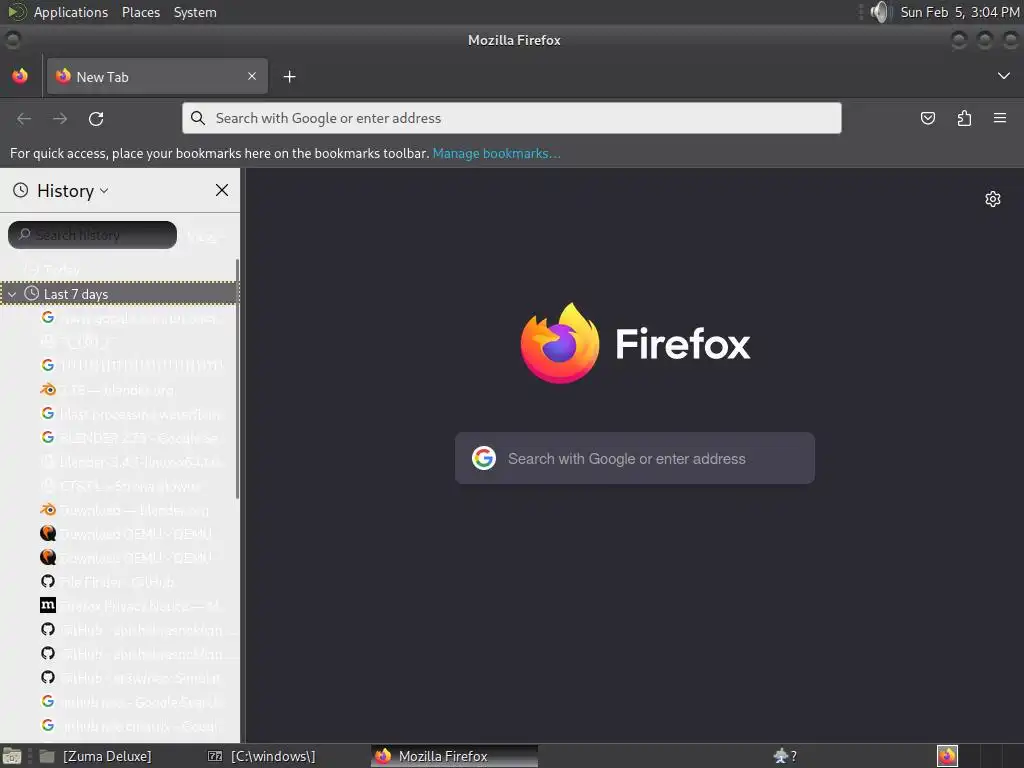The height and width of the screenshot is (768, 1024).
Task: Click Mozilla Firefox taskbar button
Action: (455, 756)
